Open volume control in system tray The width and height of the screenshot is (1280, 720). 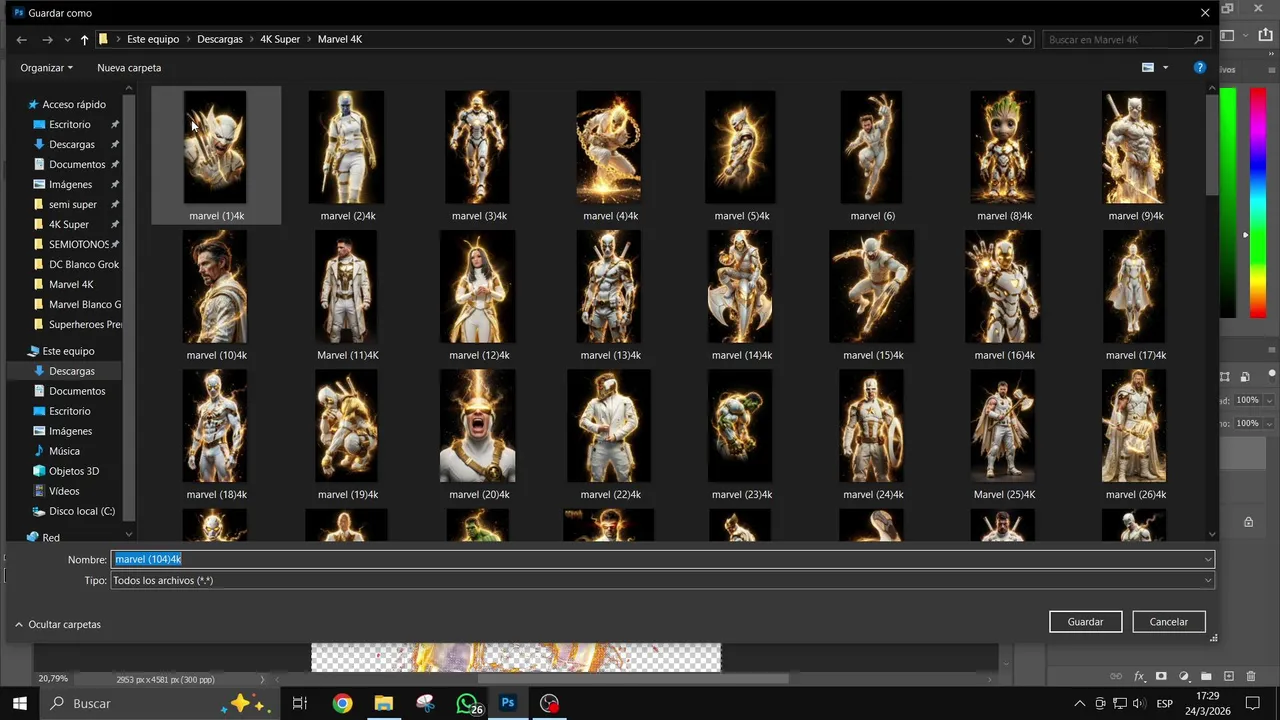click(x=1141, y=703)
